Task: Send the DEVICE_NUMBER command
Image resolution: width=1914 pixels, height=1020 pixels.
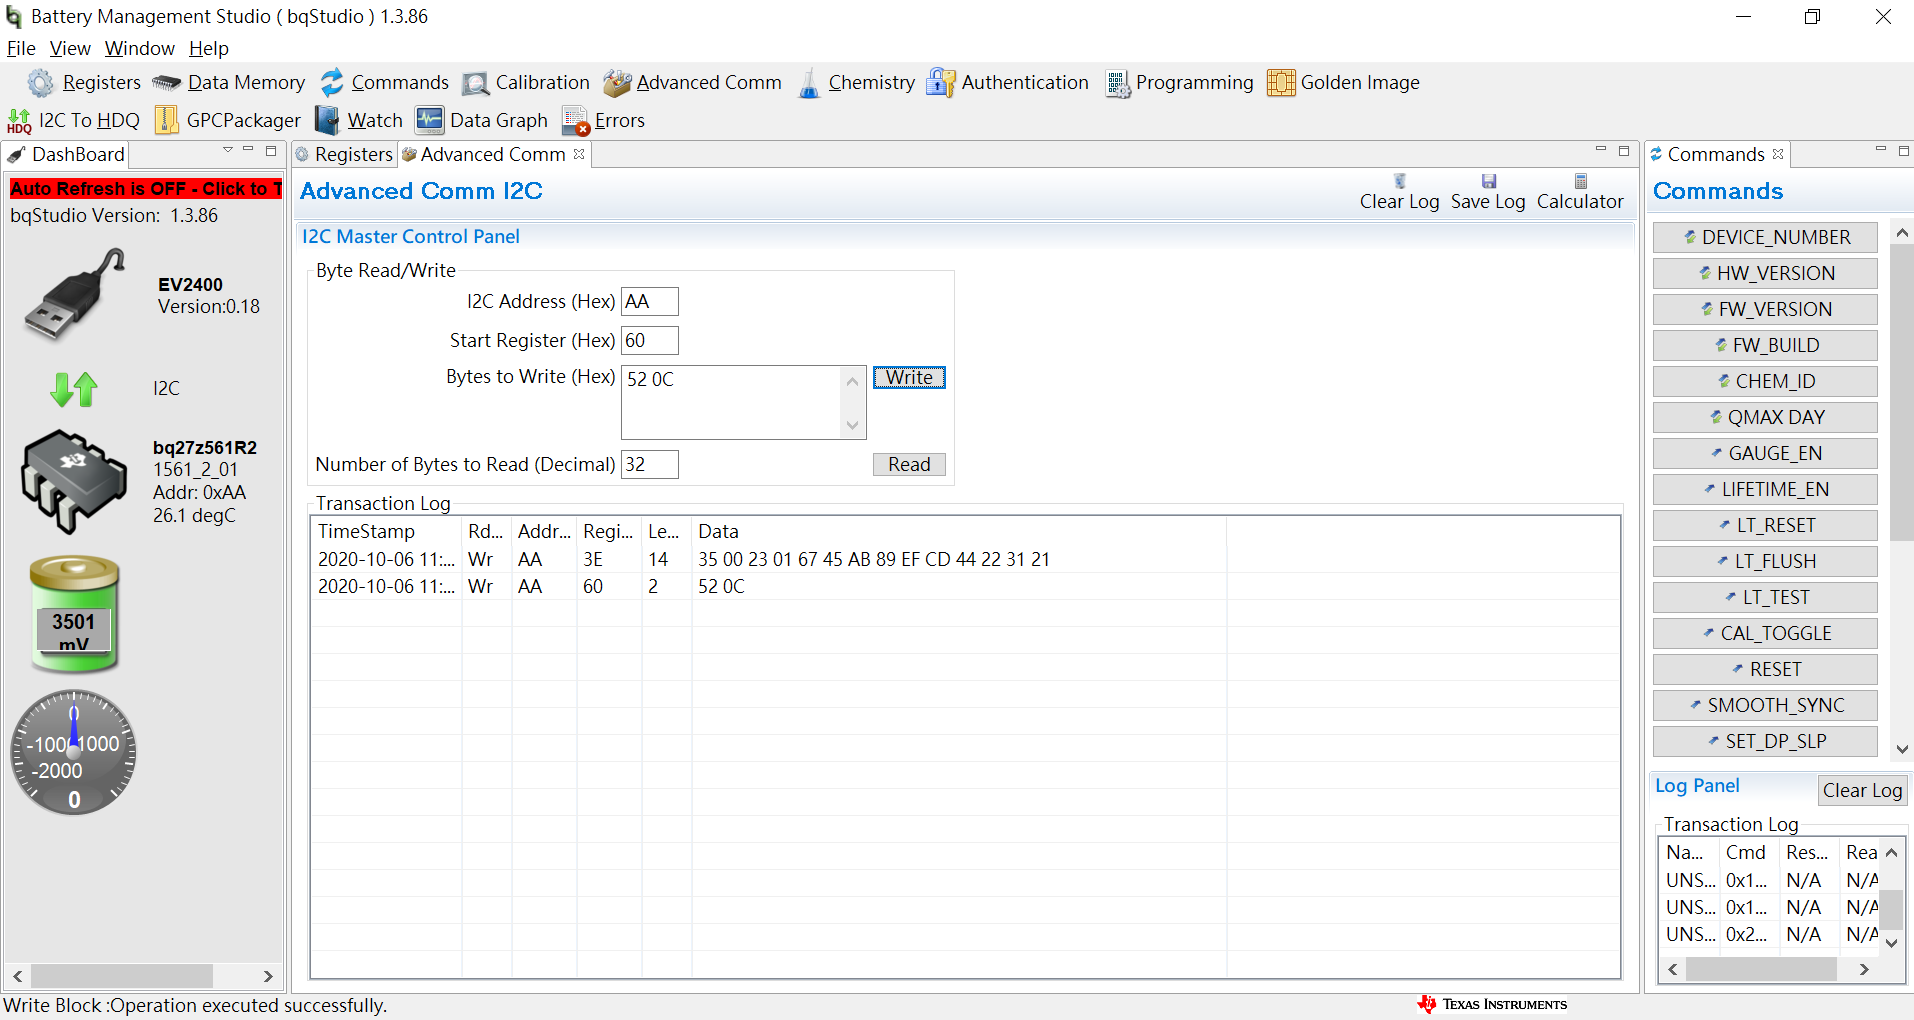Action: pyautogui.click(x=1765, y=237)
